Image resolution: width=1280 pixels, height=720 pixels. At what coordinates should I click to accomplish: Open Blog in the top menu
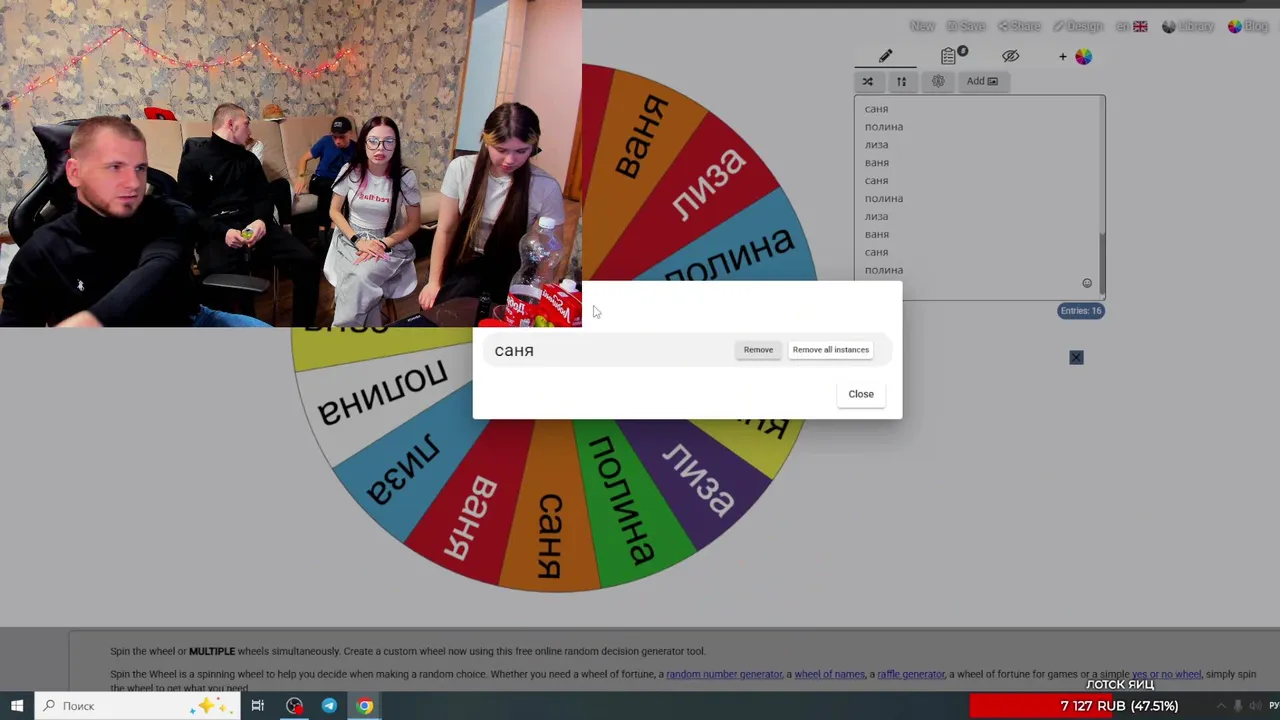coord(1248,26)
